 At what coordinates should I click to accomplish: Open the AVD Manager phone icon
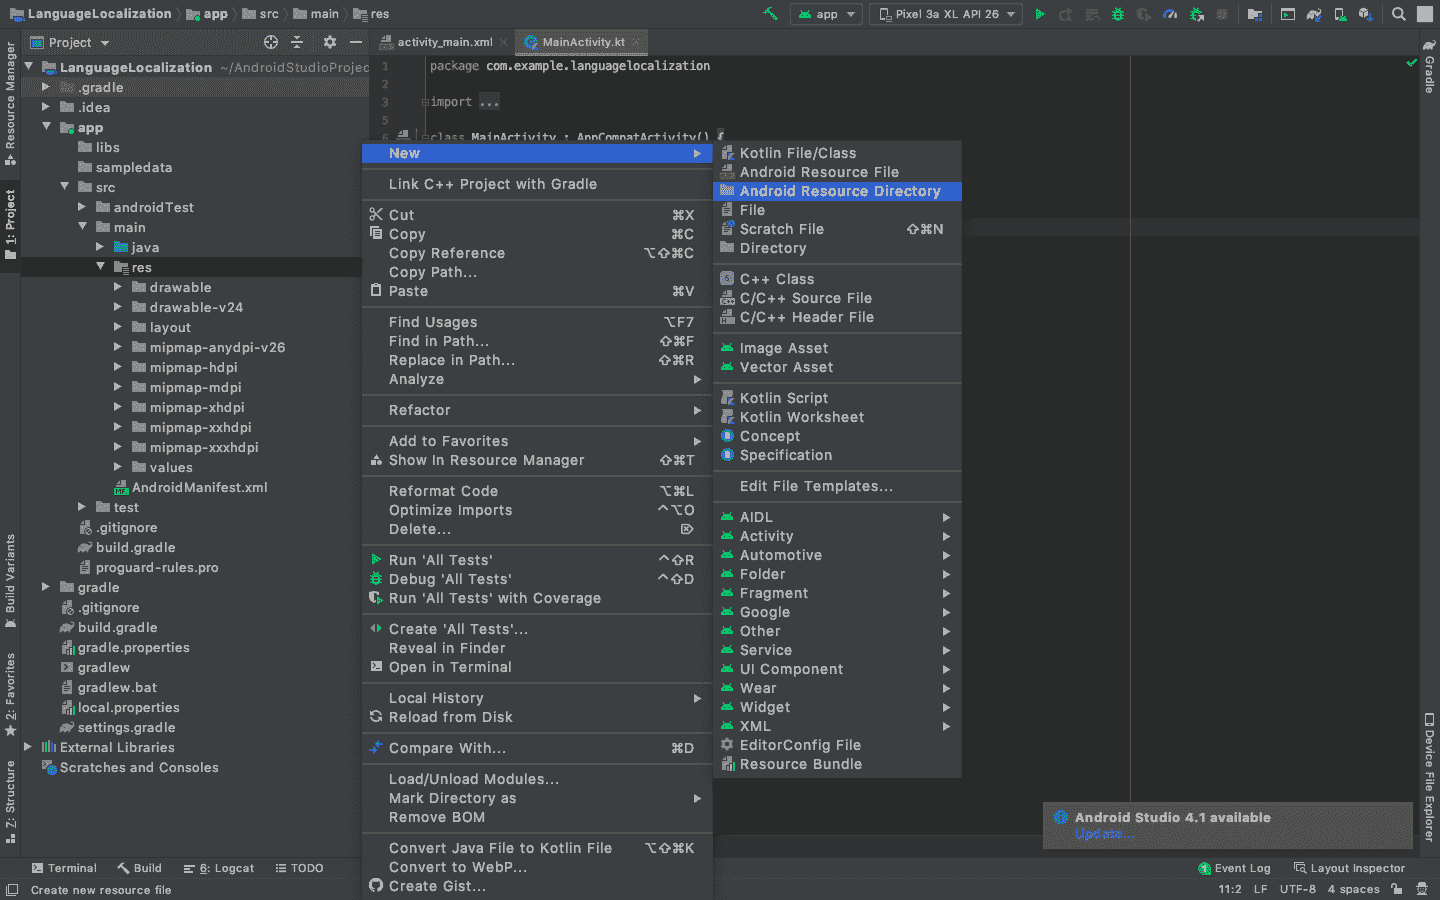pyautogui.click(x=1340, y=14)
